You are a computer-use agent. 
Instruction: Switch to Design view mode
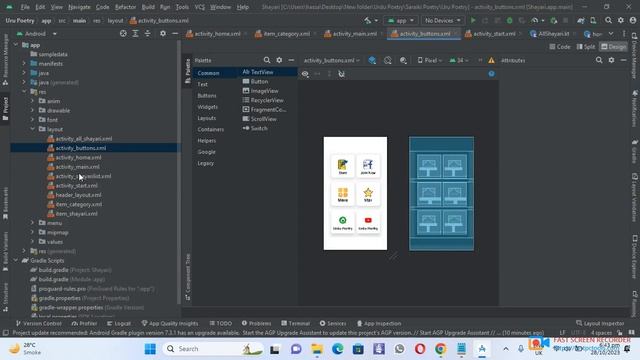[613, 47]
